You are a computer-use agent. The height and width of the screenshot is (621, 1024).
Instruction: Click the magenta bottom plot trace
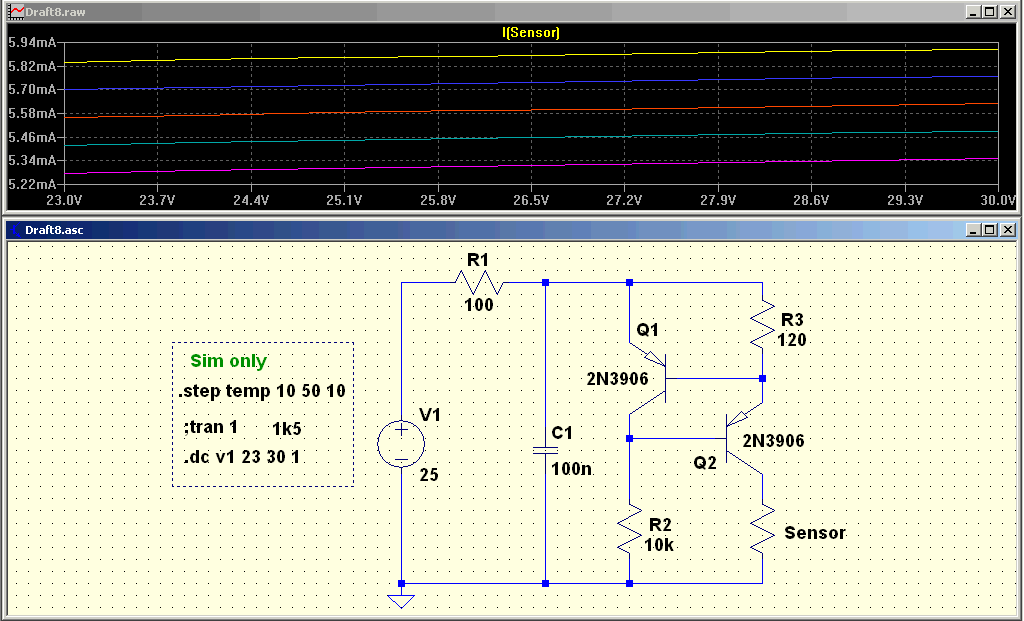531,166
